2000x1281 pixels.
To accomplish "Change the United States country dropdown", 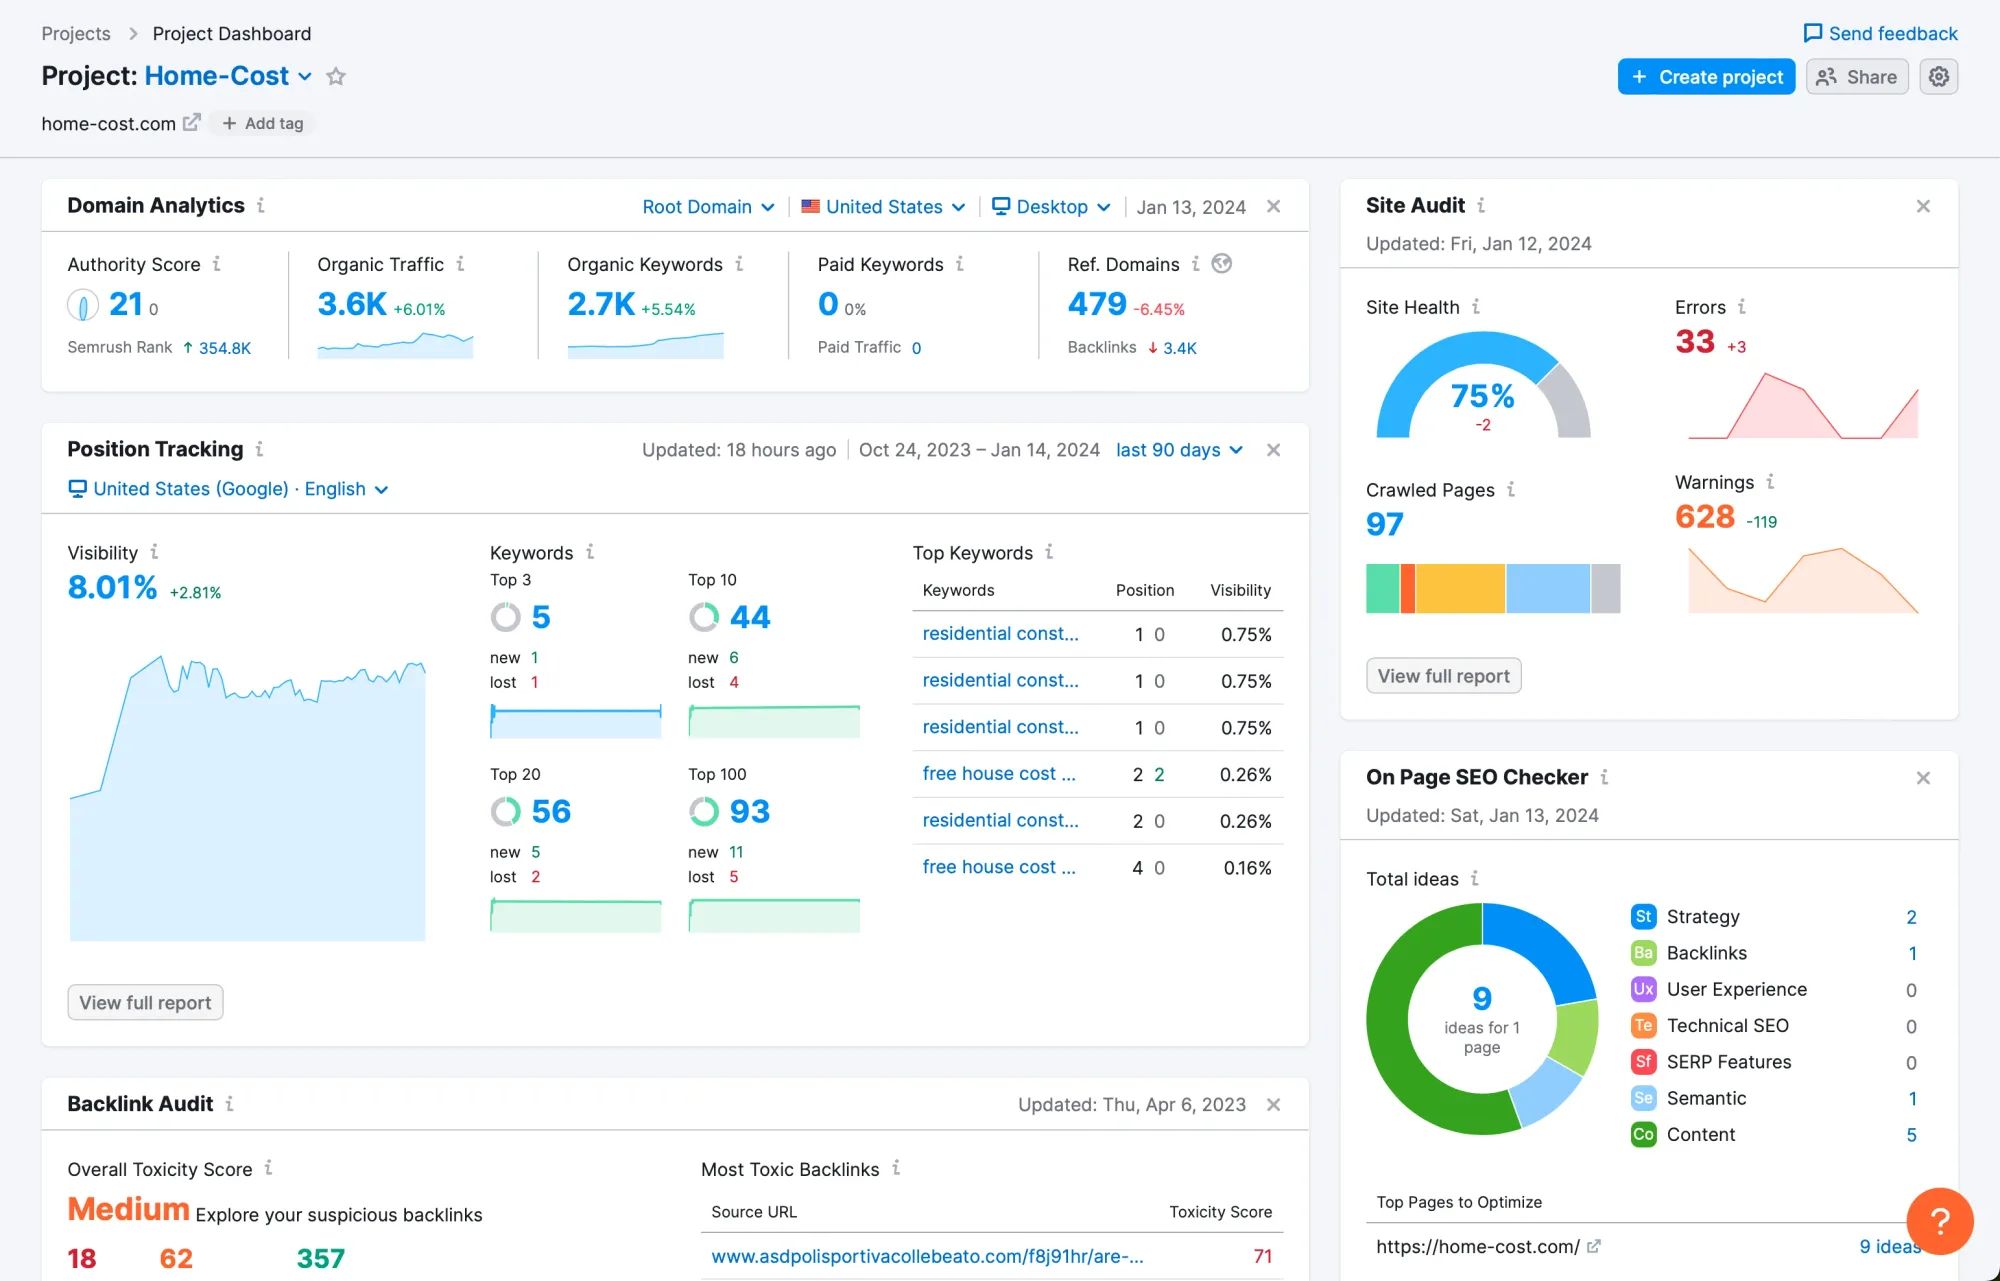I will coord(883,207).
